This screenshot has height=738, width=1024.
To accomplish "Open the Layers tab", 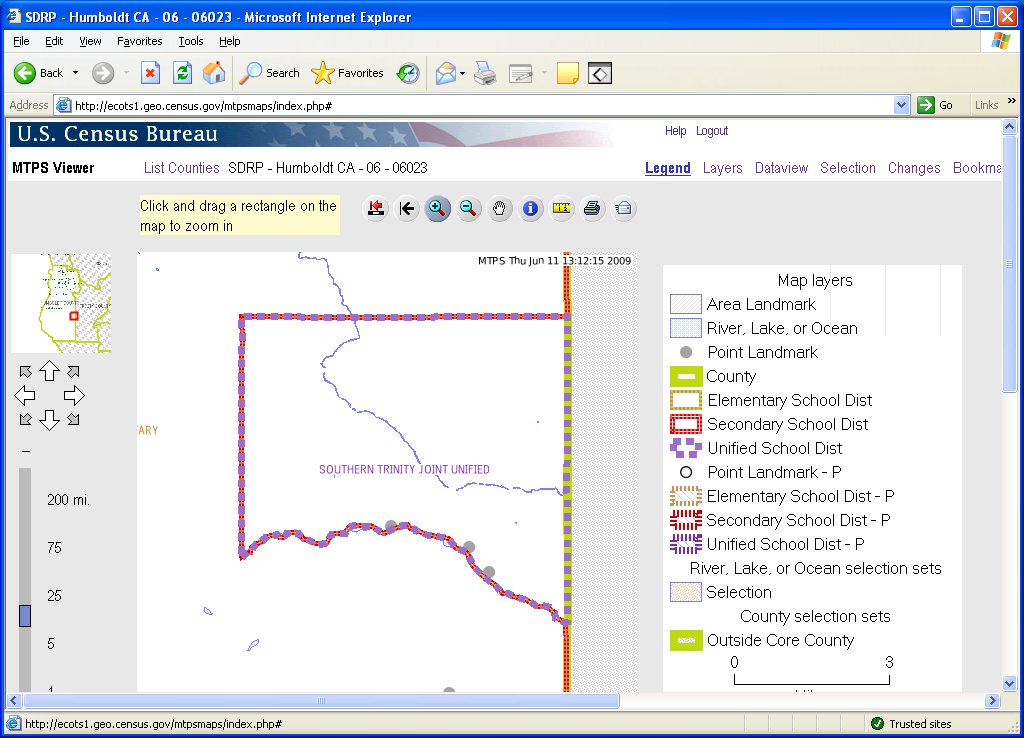I will [722, 168].
